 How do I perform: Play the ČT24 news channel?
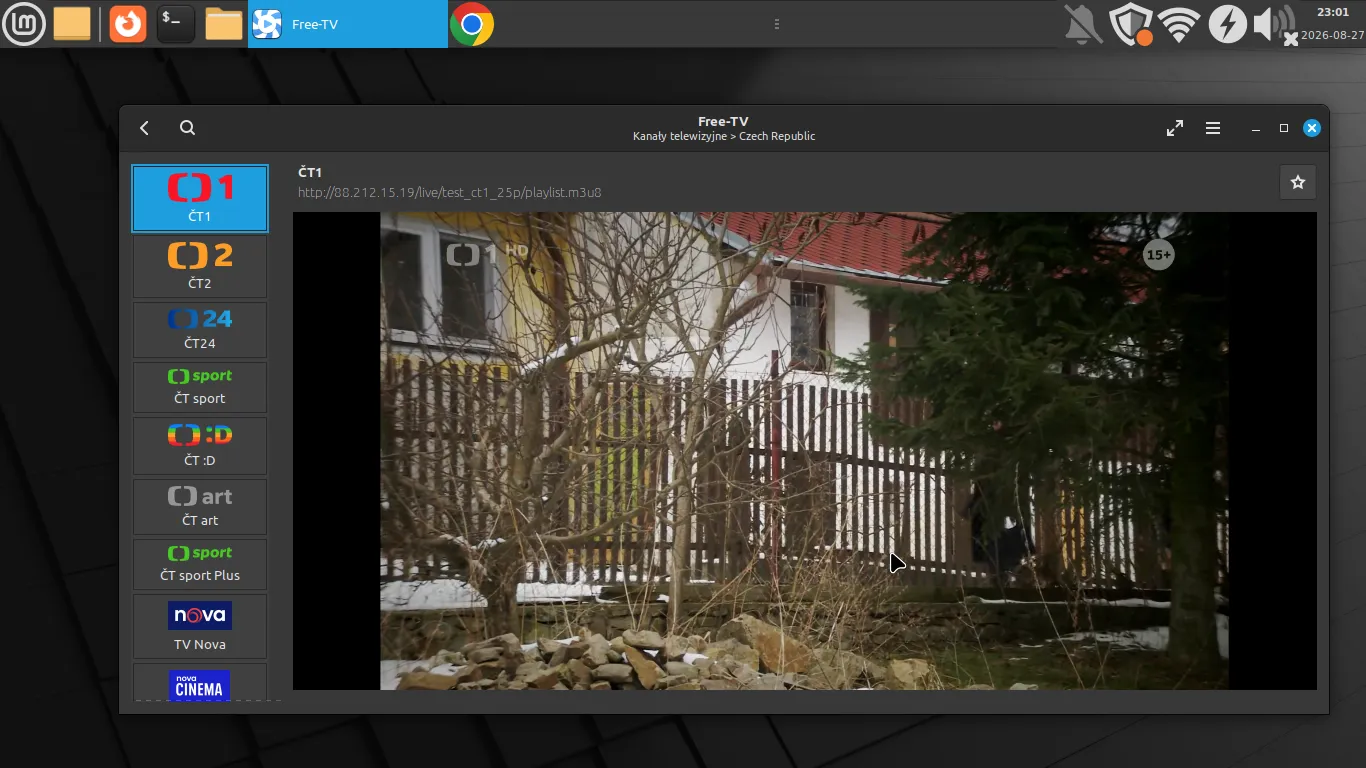pyautogui.click(x=200, y=330)
